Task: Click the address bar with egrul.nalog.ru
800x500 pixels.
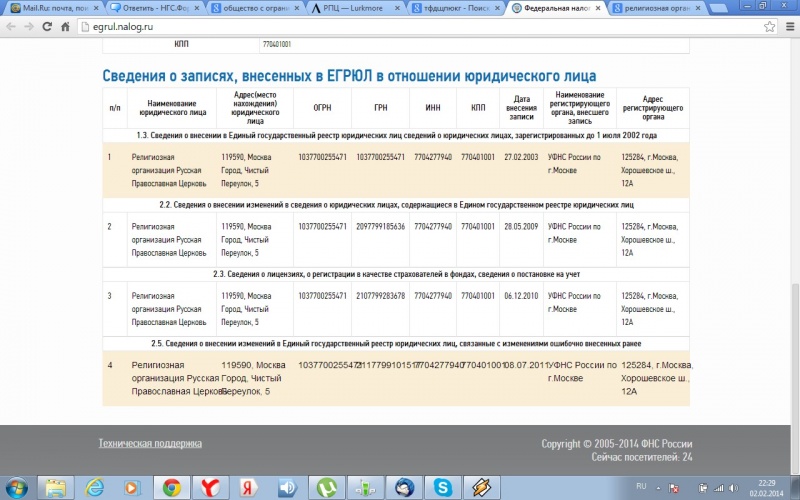Action: click(x=418, y=27)
